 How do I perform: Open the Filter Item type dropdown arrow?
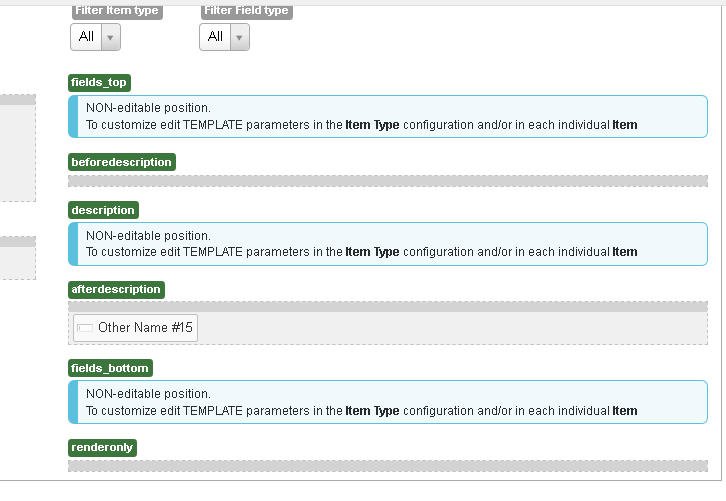pyautogui.click(x=110, y=37)
